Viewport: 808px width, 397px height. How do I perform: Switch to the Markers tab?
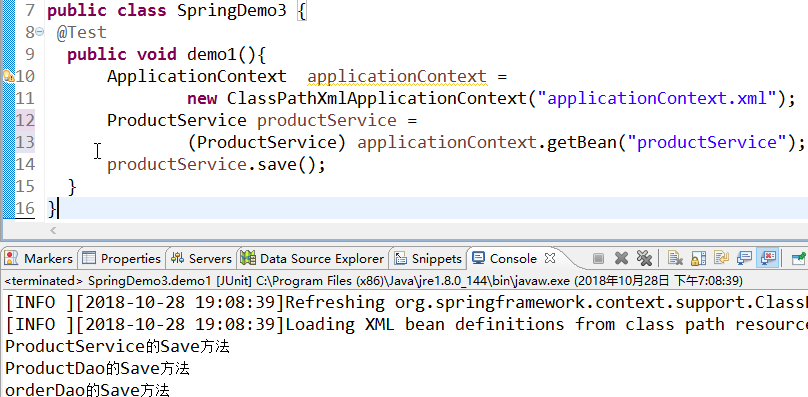point(39,258)
